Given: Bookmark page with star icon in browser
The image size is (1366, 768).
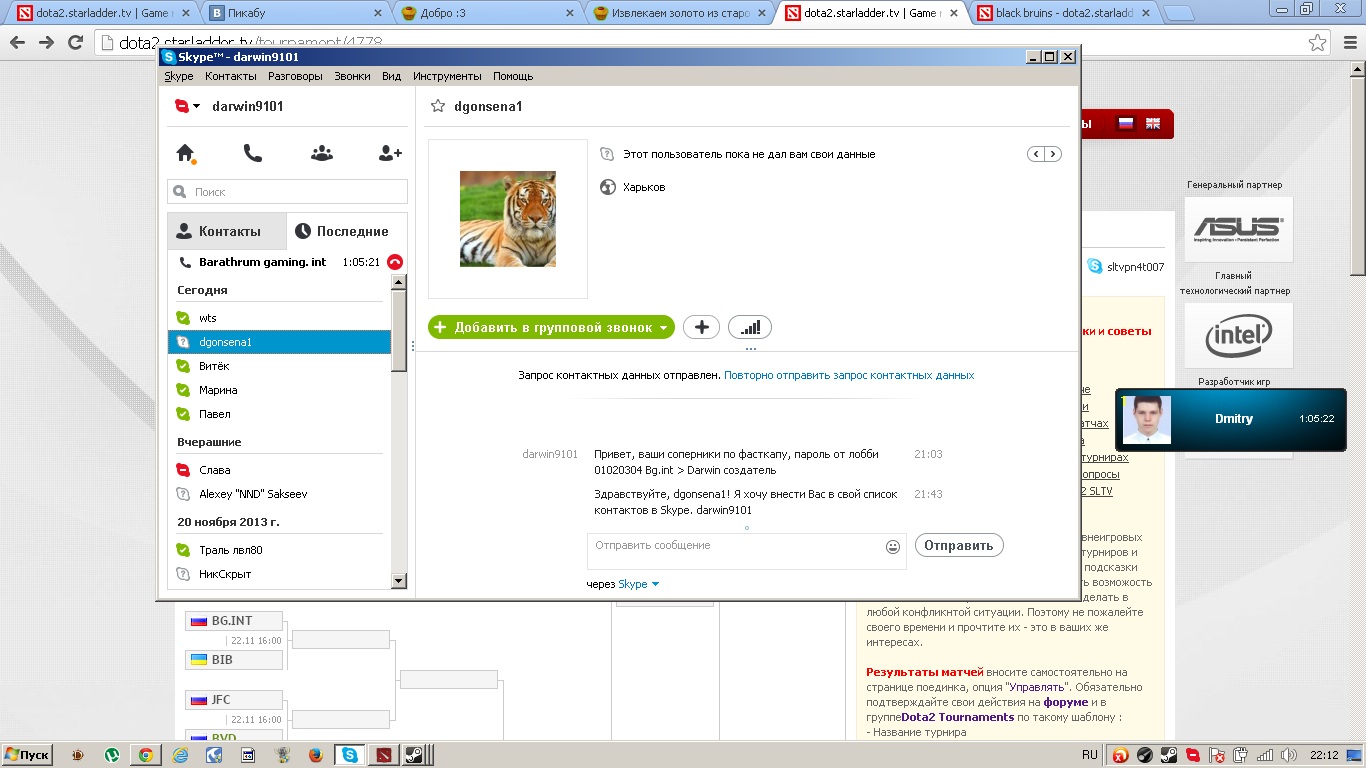Looking at the screenshot, I should coord(1318,42).
